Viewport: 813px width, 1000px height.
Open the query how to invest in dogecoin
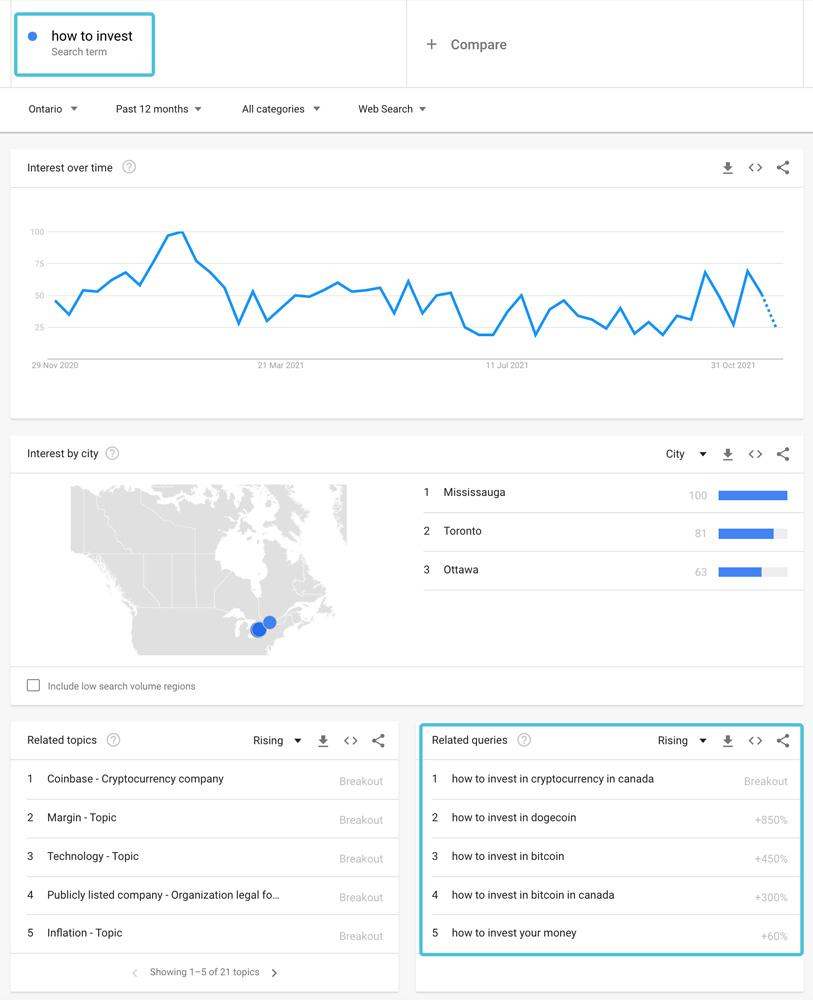[514, 817]
